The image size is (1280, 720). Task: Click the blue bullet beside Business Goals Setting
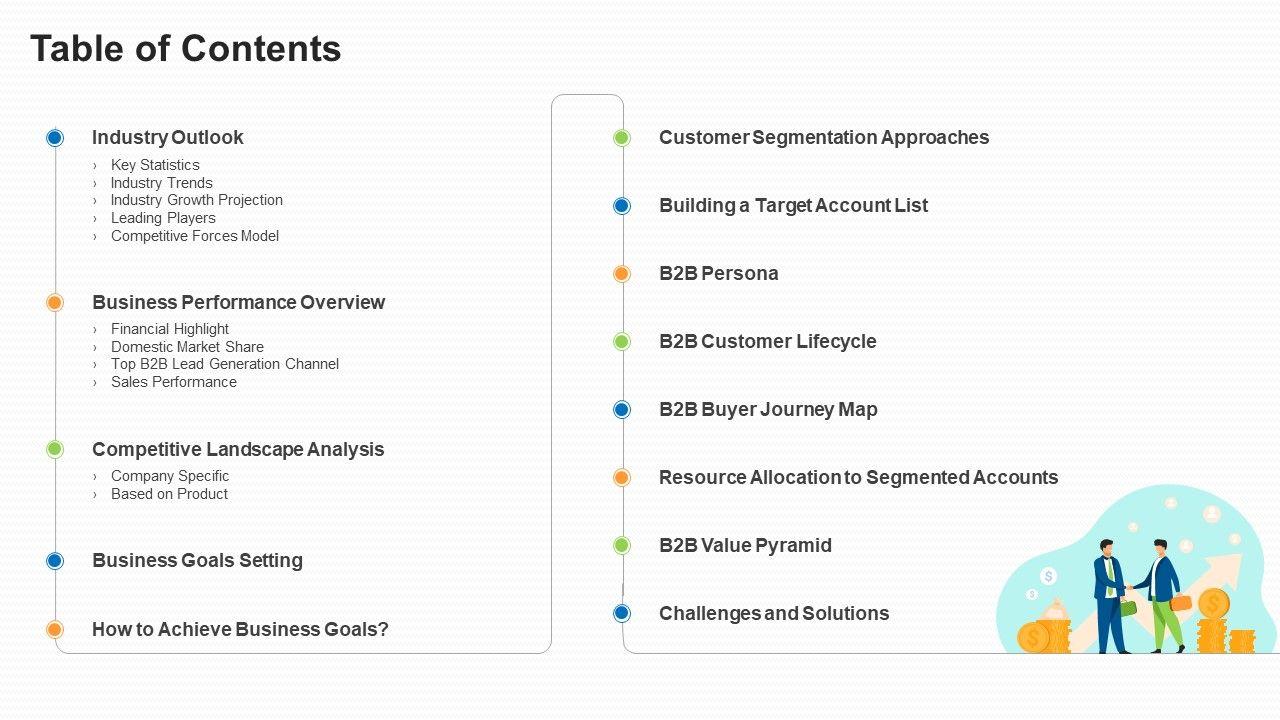click(x=55, y=561)
